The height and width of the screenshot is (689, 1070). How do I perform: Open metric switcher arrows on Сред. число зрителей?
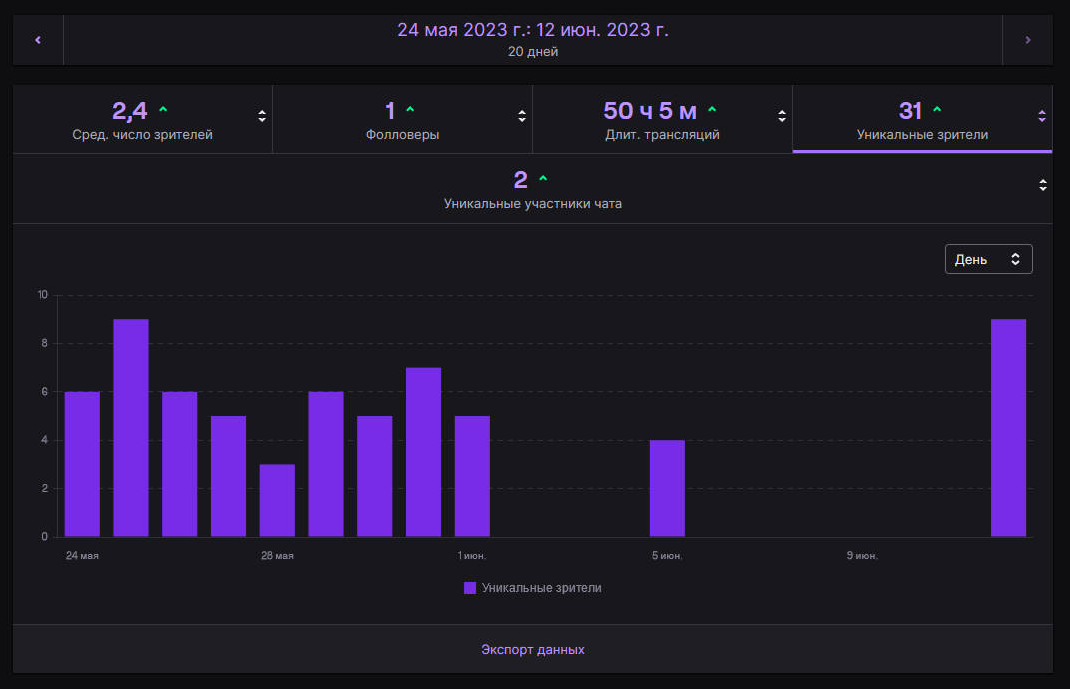coord(262,116)
